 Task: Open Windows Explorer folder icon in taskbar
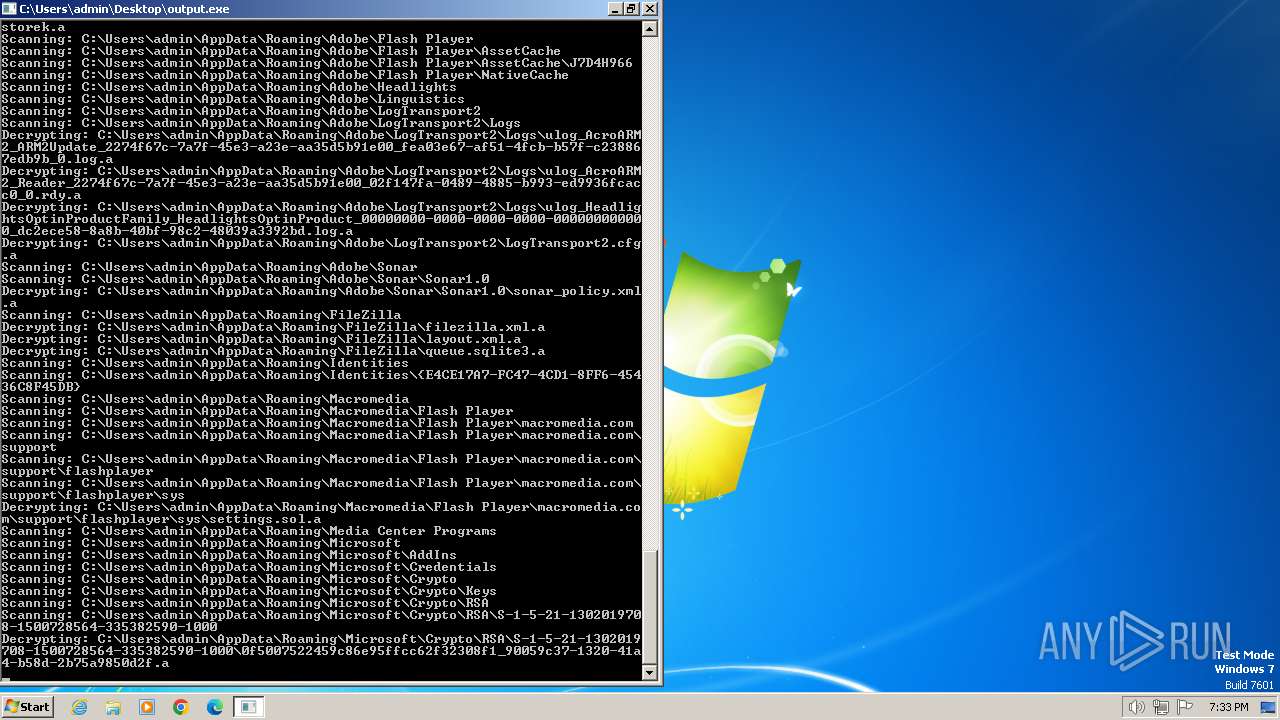113,707
